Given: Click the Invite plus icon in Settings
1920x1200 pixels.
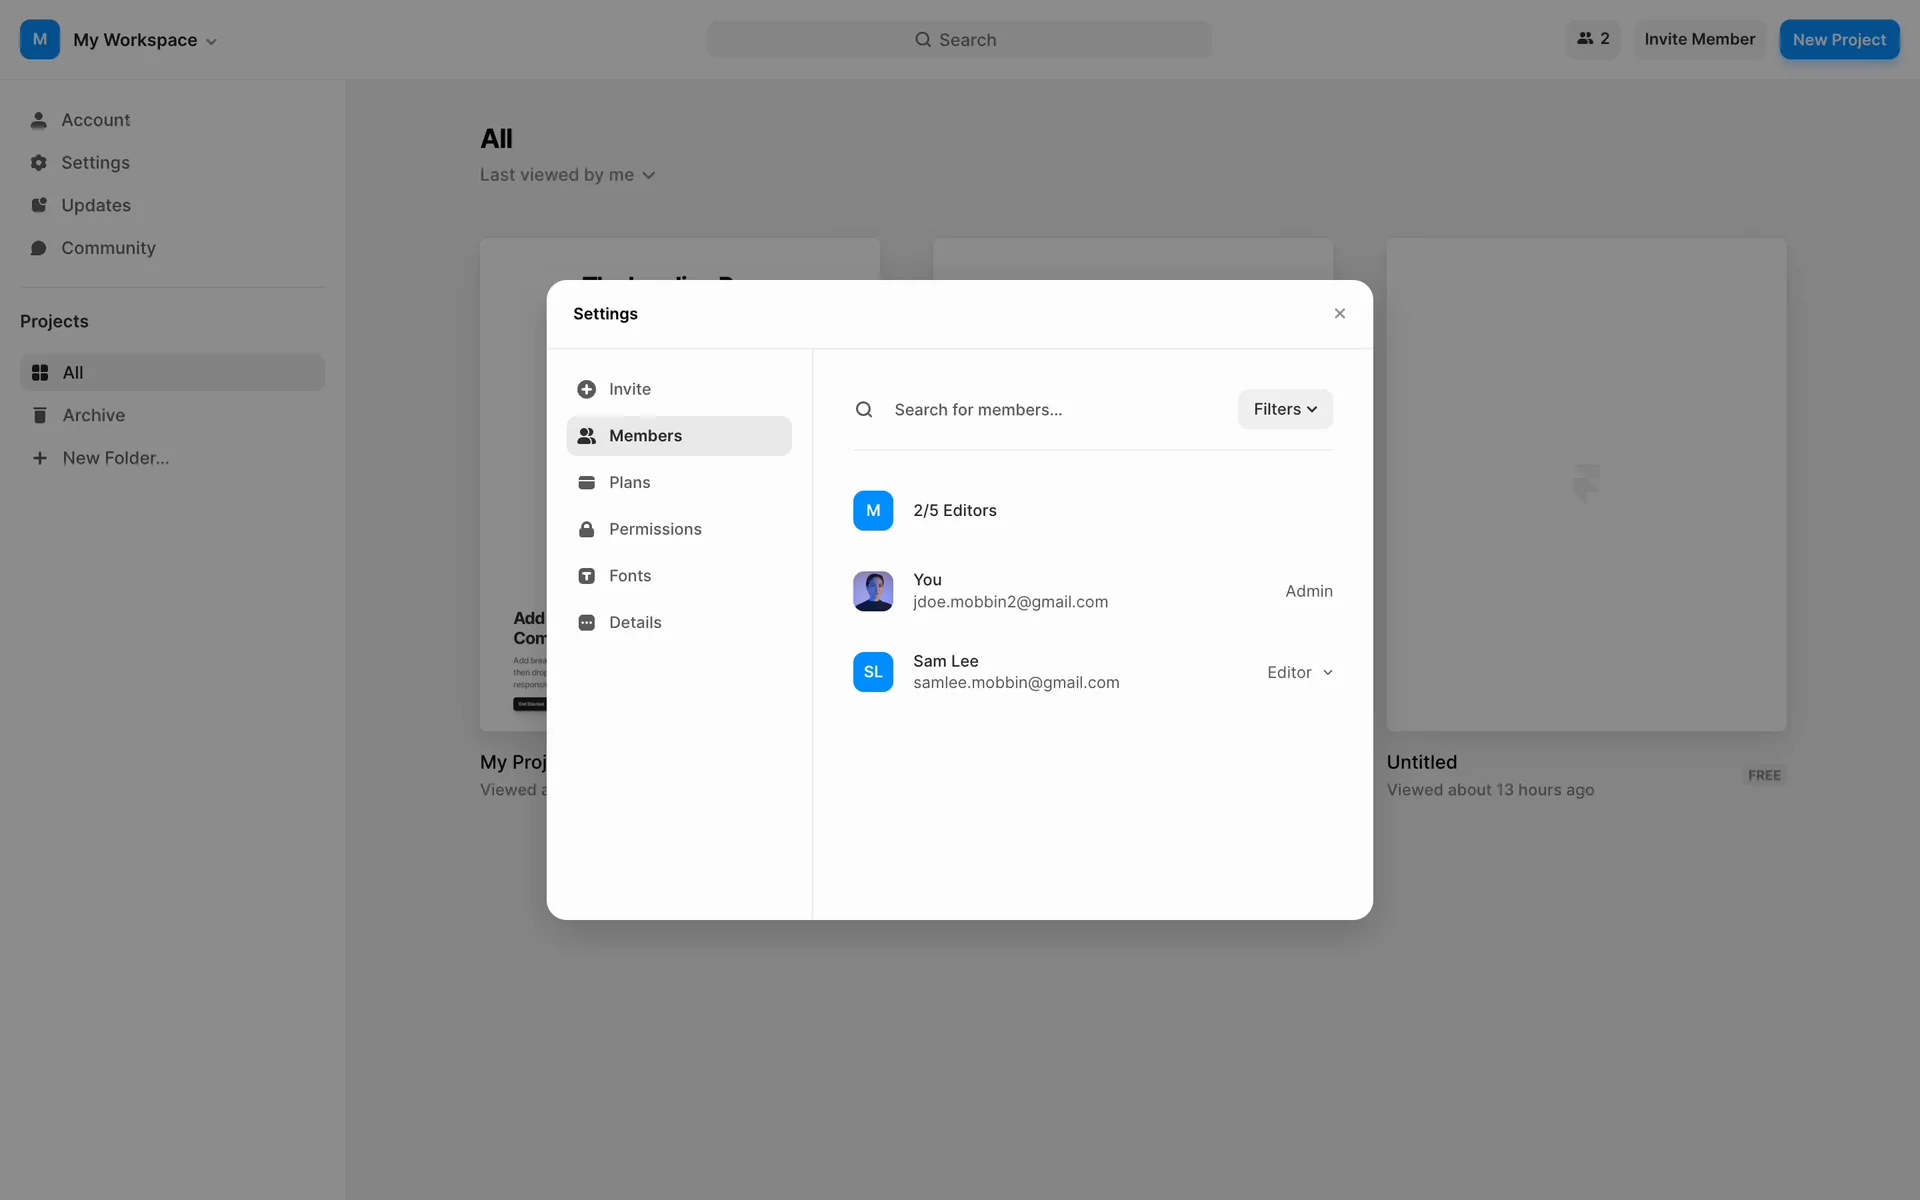Looking at the screenshot, I should 587,389.
